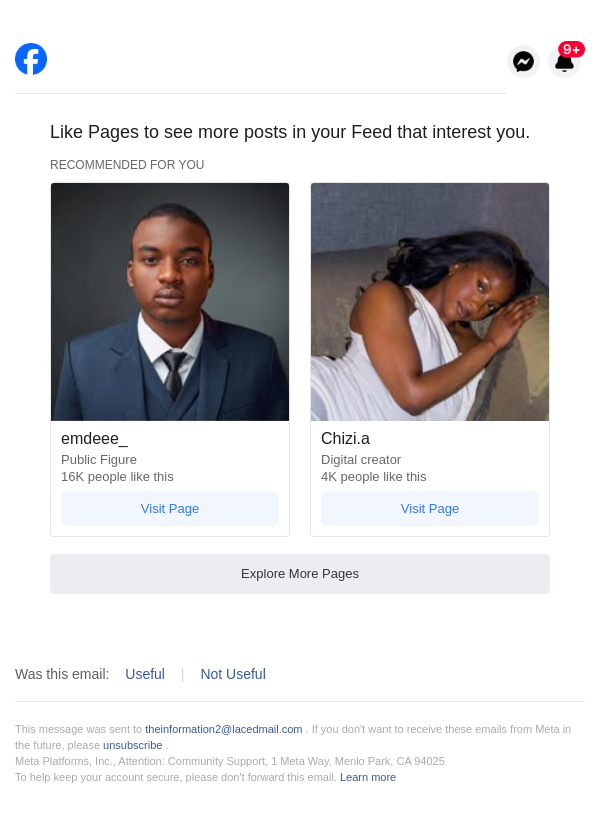This screenshot has height=823, width=600.
Task: Visit Page for Chizi.a
Action: (430, 508)
